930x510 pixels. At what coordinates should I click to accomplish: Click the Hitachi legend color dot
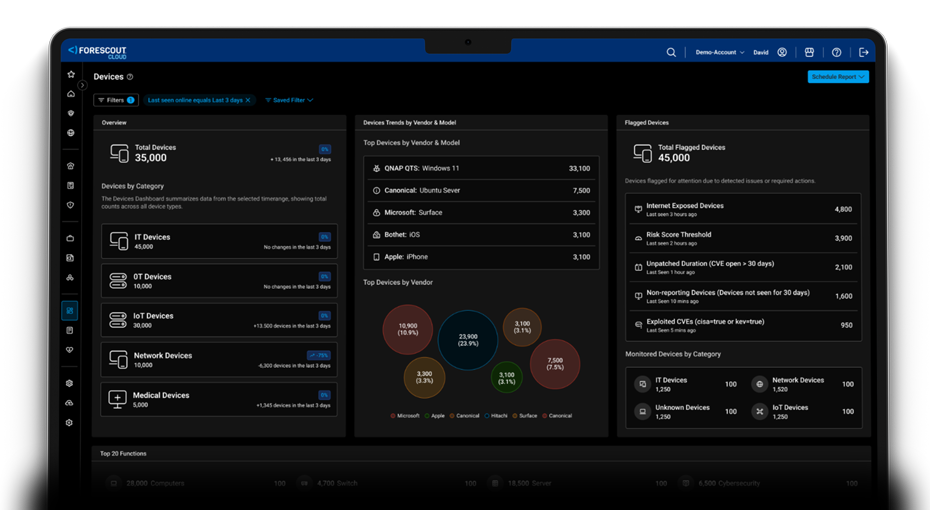487,416
